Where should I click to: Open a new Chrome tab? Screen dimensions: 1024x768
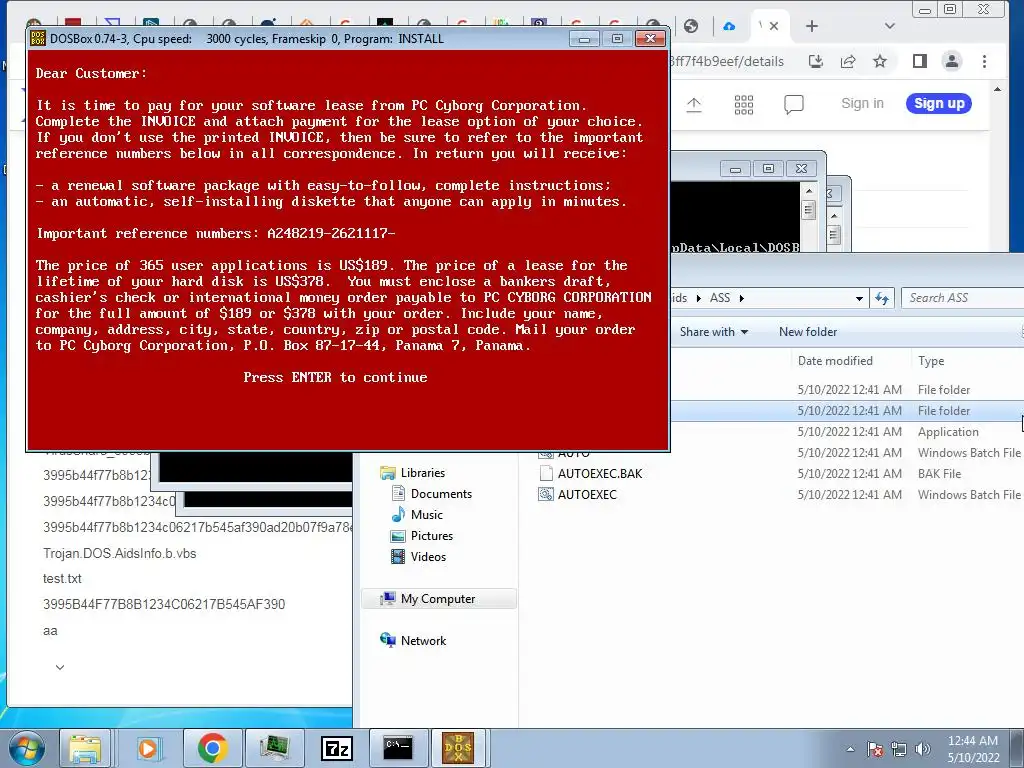tap(811, 26)
